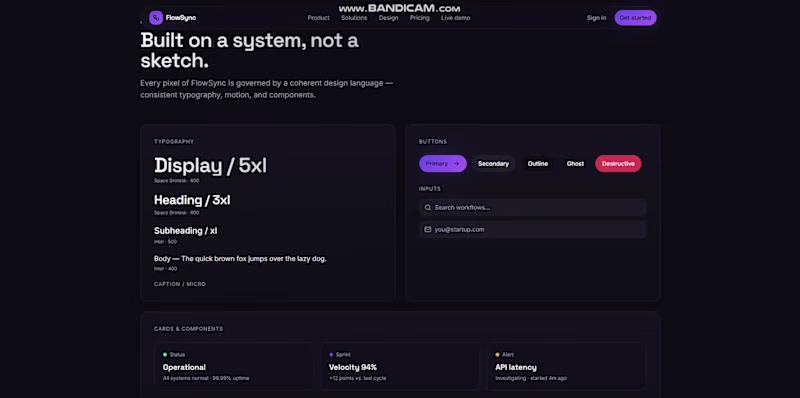
Task: Select the API latency alert card
Action: click(x=566, y=366)
